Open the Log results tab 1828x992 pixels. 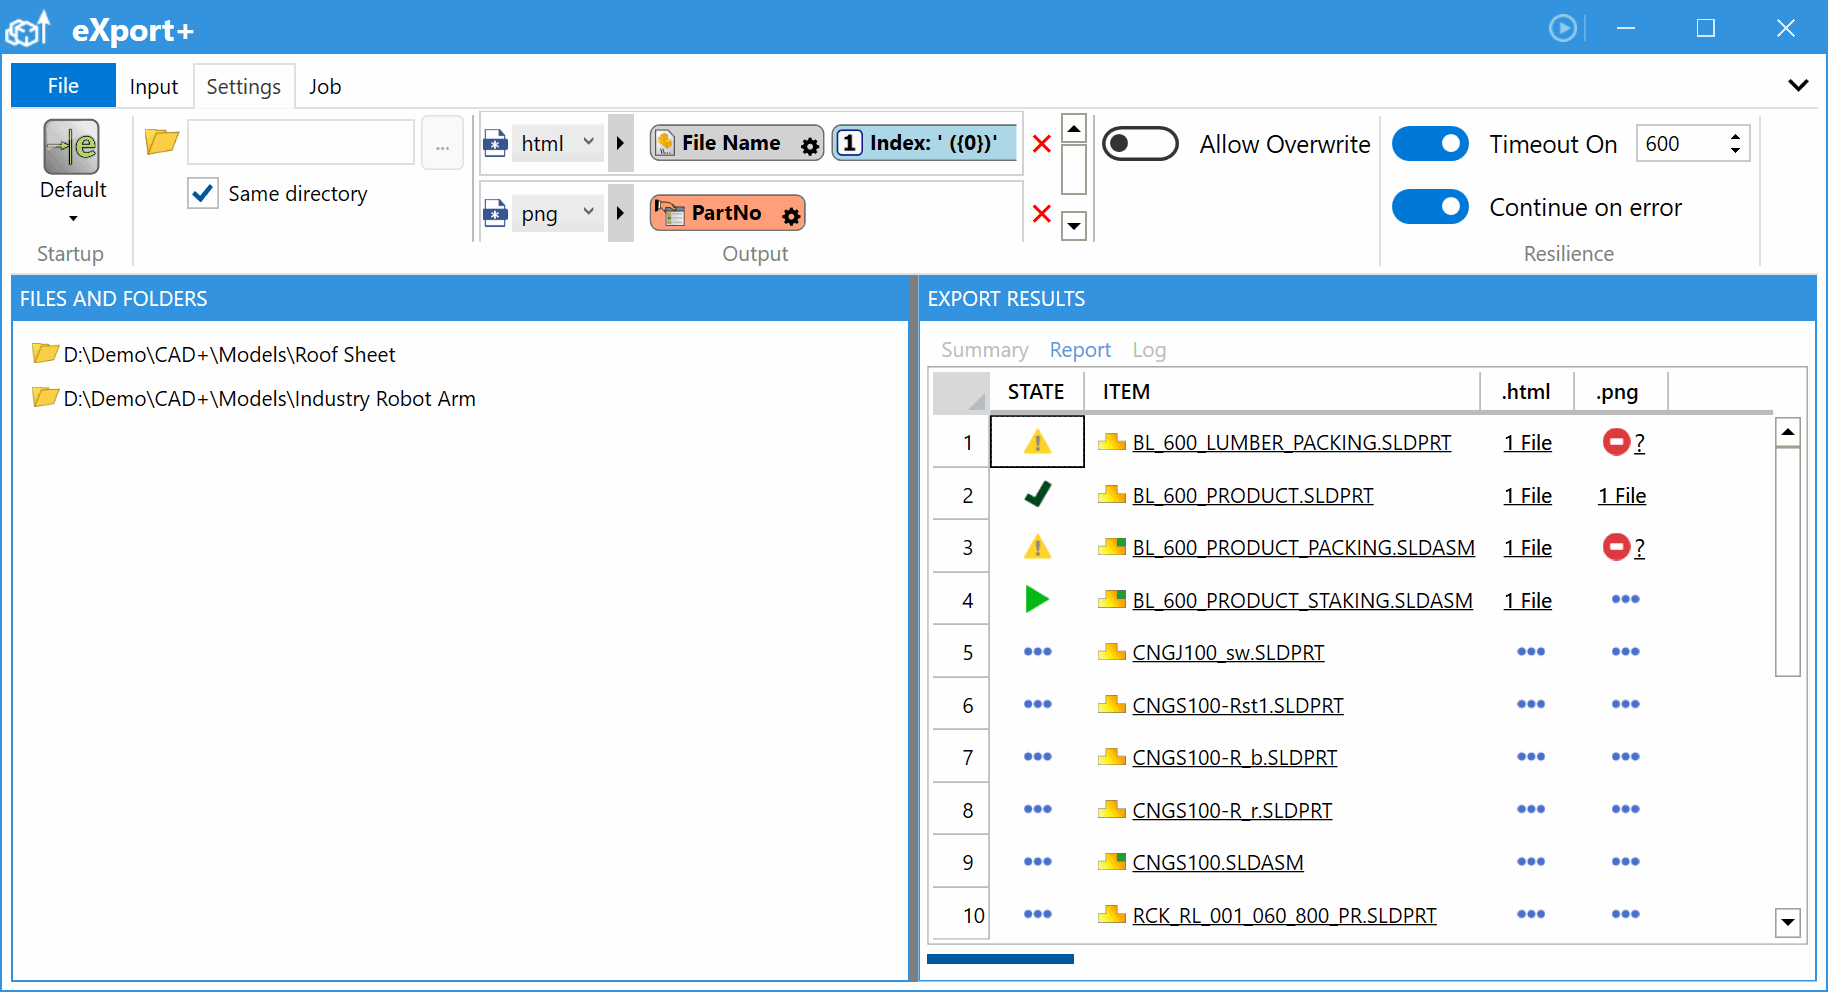tap(1149, 350)
